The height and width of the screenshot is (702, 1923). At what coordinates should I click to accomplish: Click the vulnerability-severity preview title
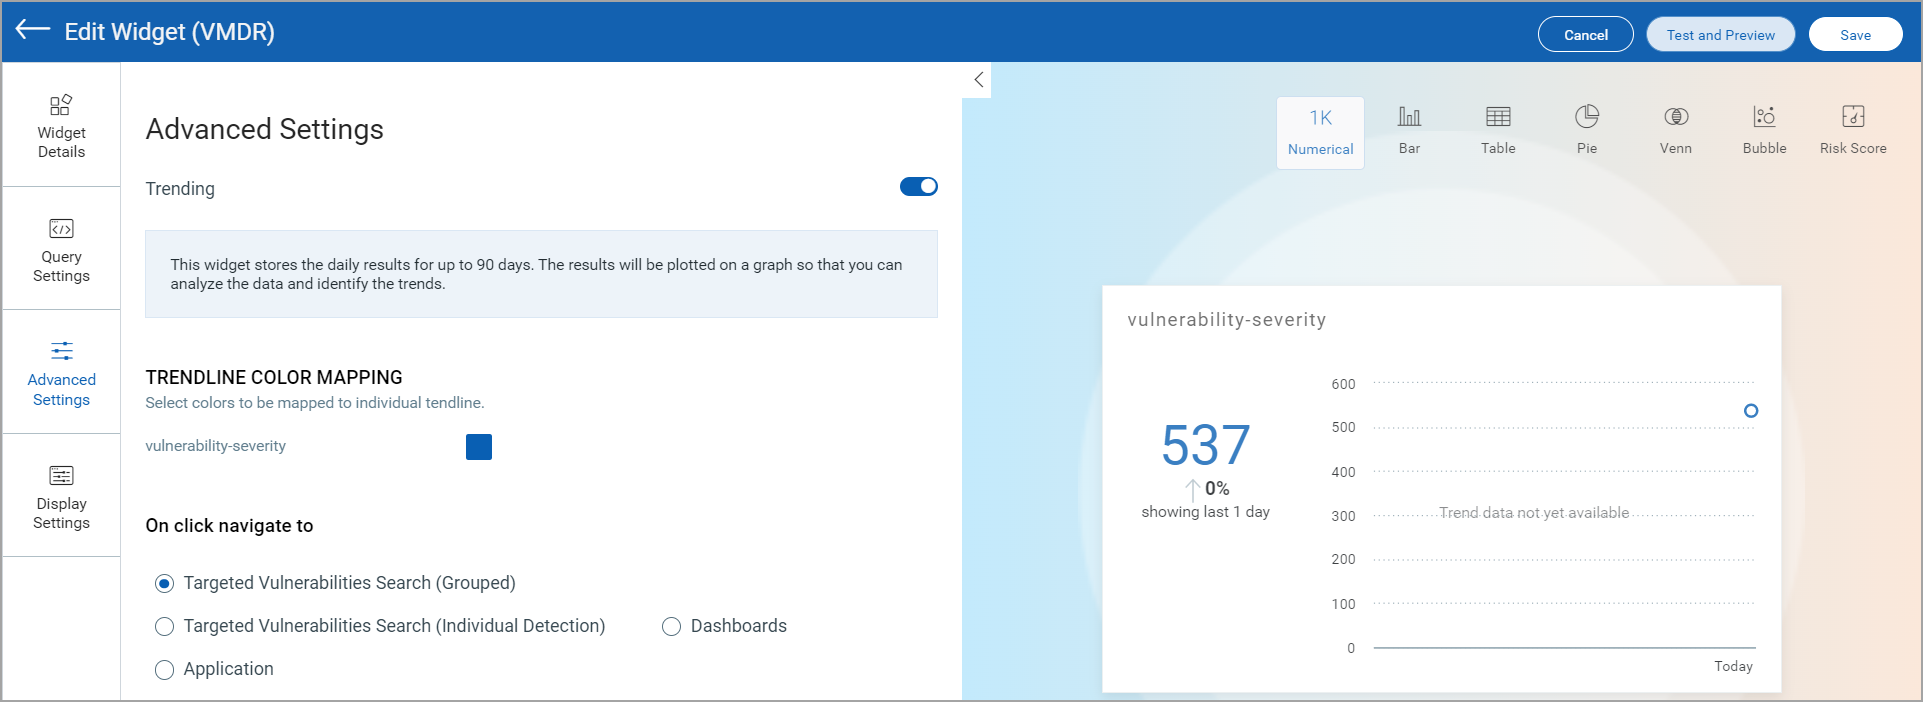[x=1227, y=320]
